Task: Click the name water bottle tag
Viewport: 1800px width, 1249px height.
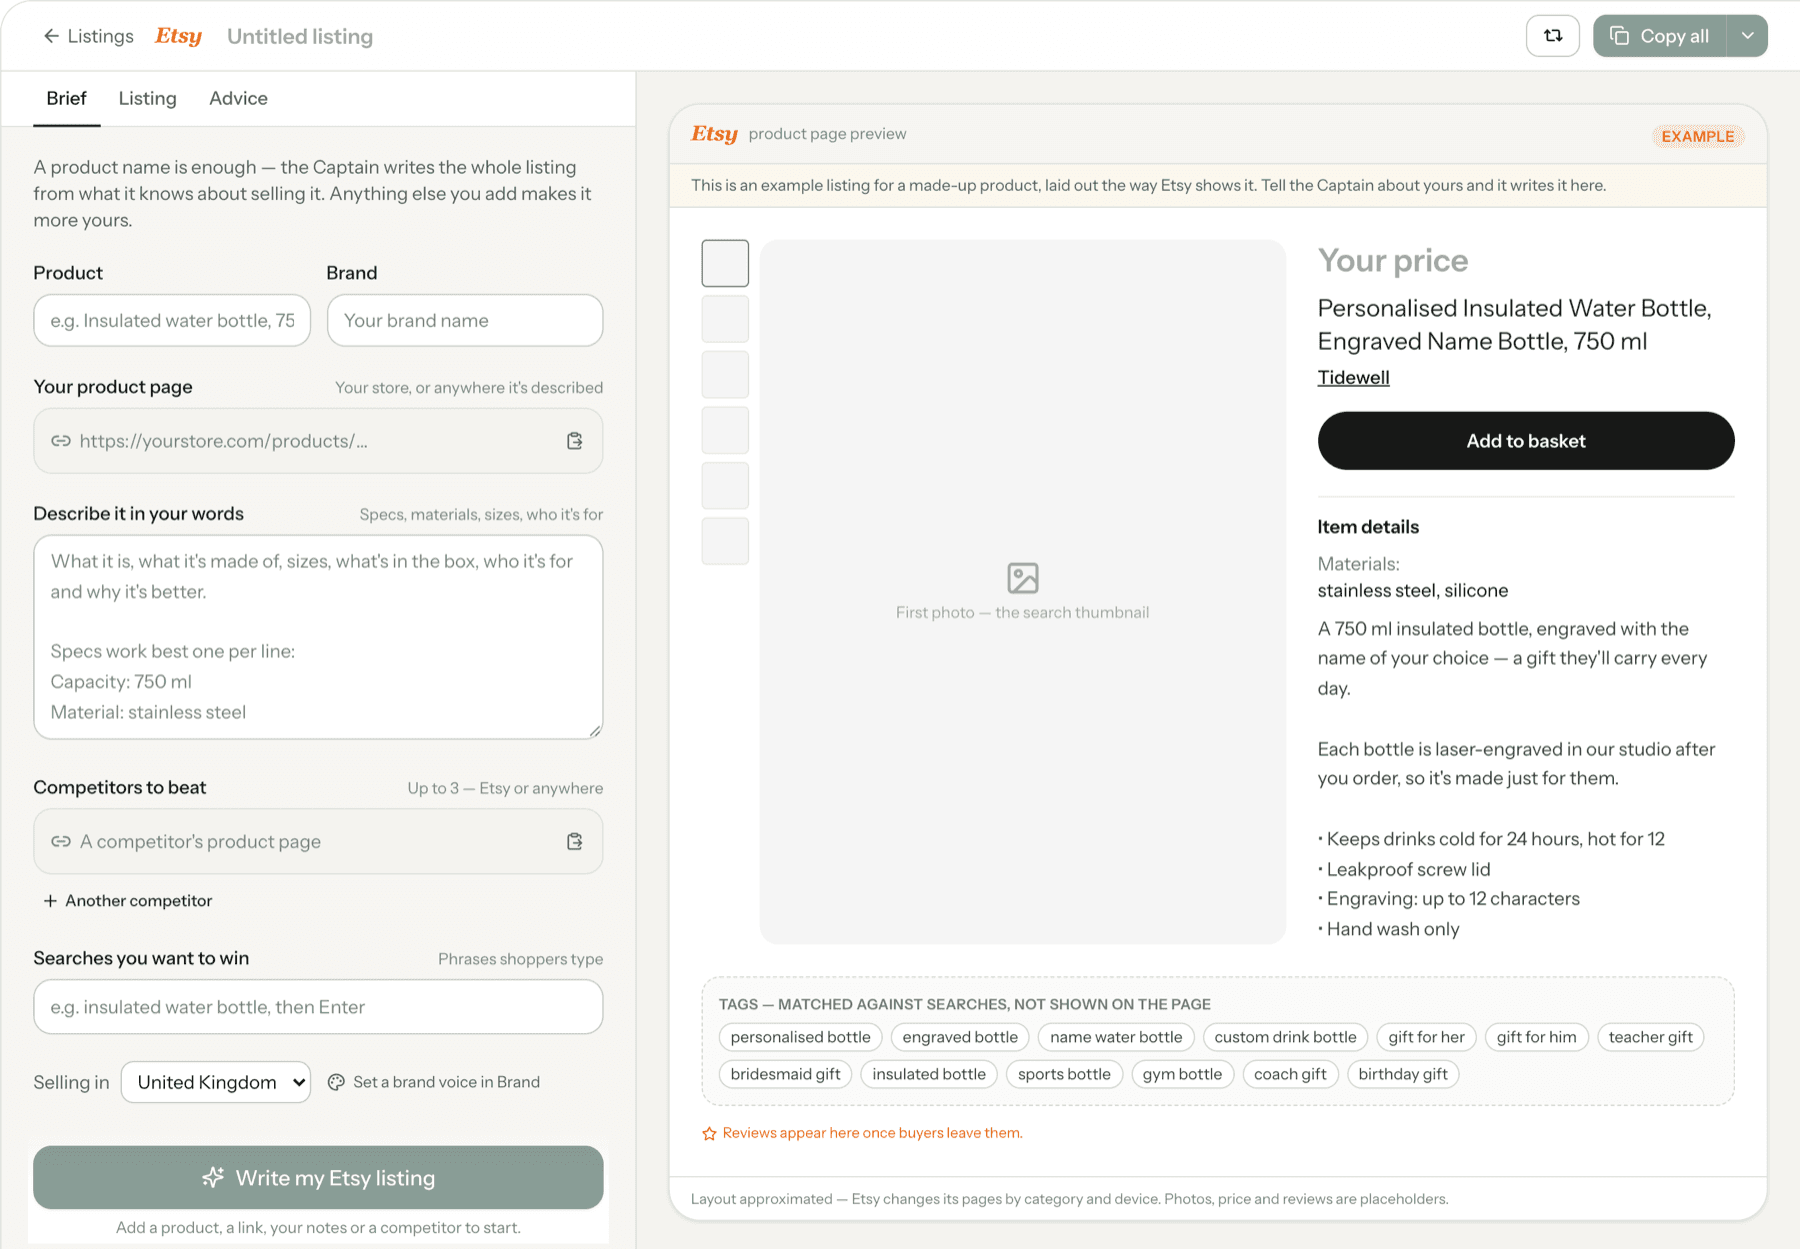Action: click(1116, 1037)
